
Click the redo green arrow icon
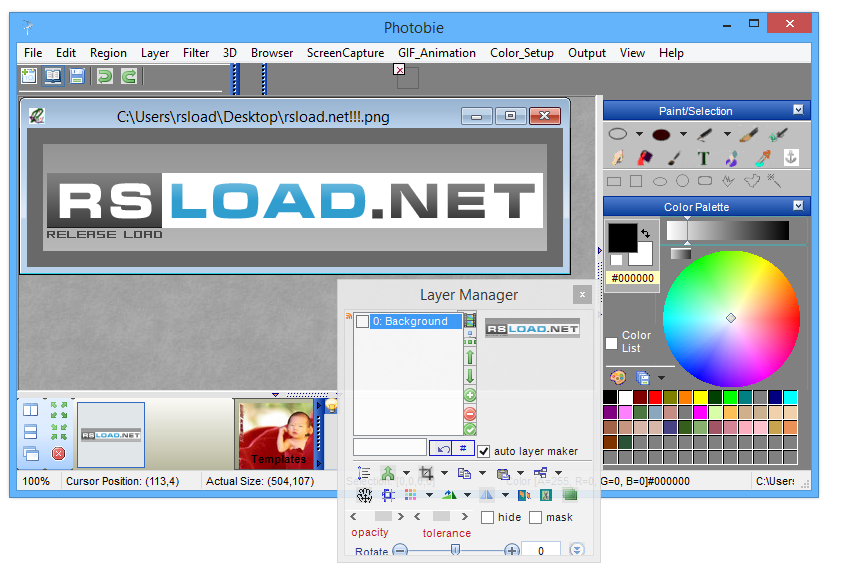click(128, 76)
